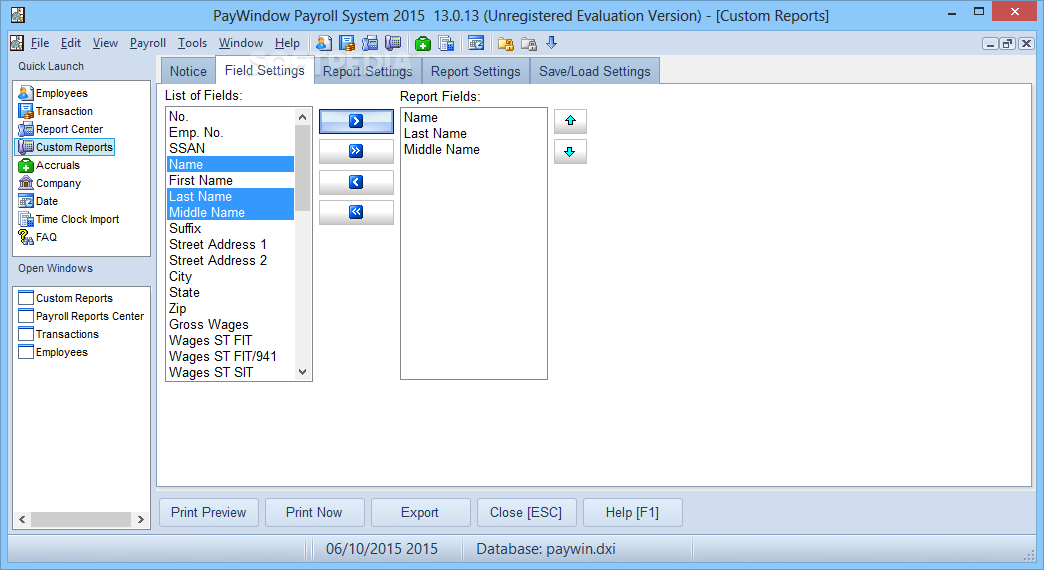Image resolution: width=1044 pixels, height=570 pixels.
Task: Open Company in Quick Launch
Action: click(x=50, y=183)
